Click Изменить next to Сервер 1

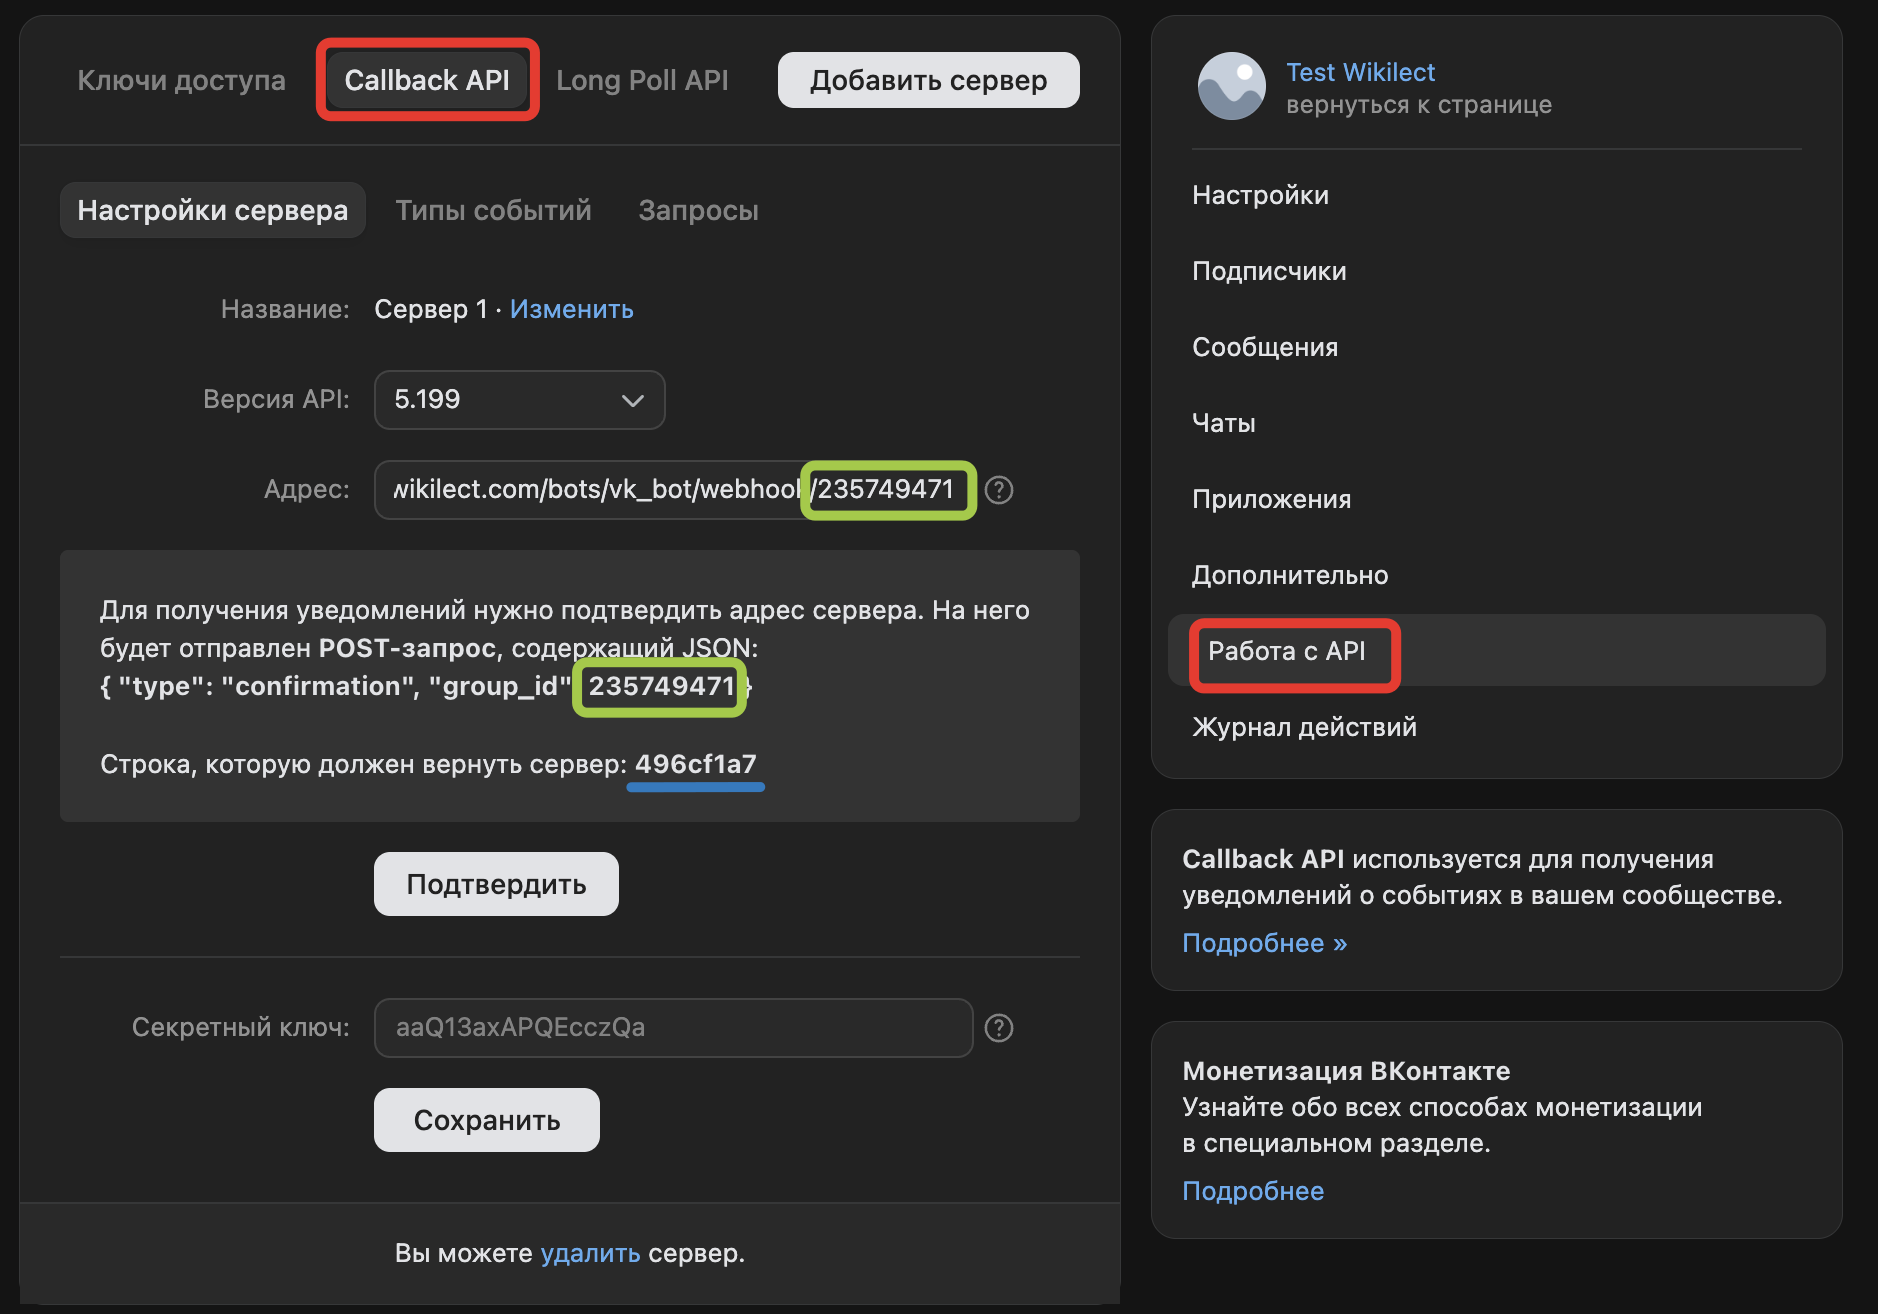pos(571,309)
